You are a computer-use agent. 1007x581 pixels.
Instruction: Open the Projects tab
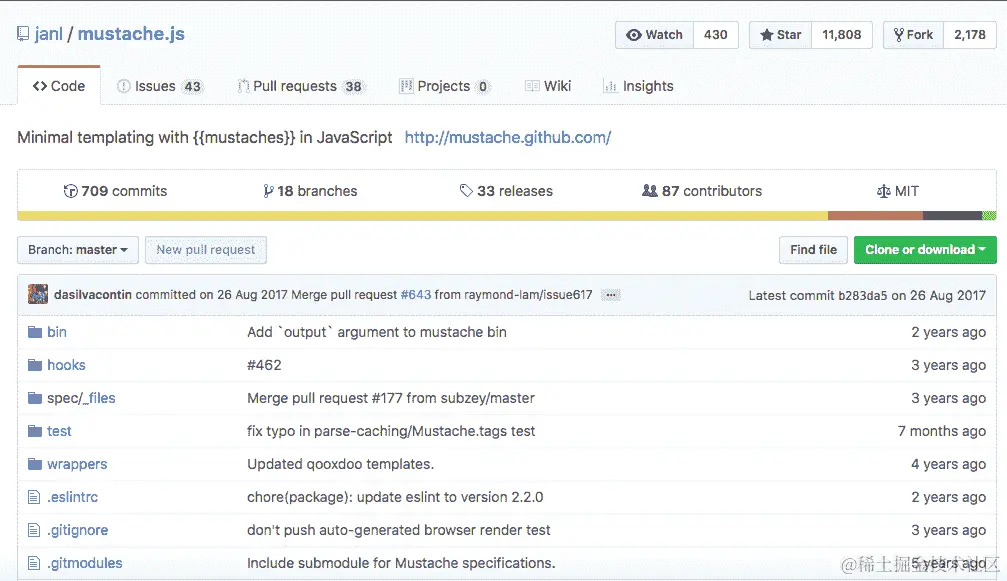(444, 86)
